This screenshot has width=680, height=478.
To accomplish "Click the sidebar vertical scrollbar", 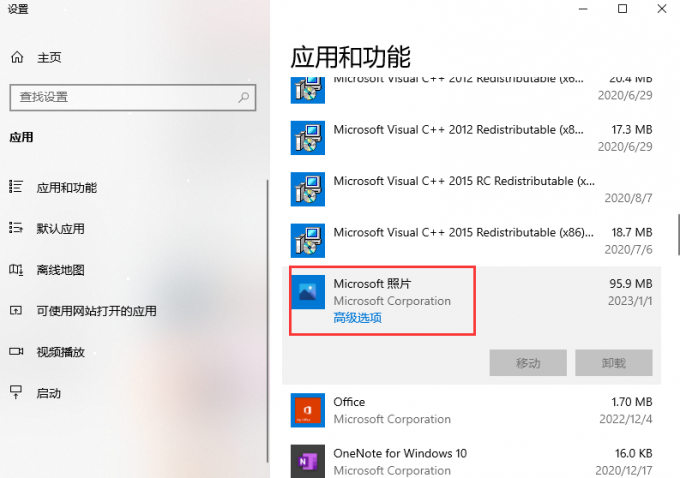I will (x=267, y=321).
